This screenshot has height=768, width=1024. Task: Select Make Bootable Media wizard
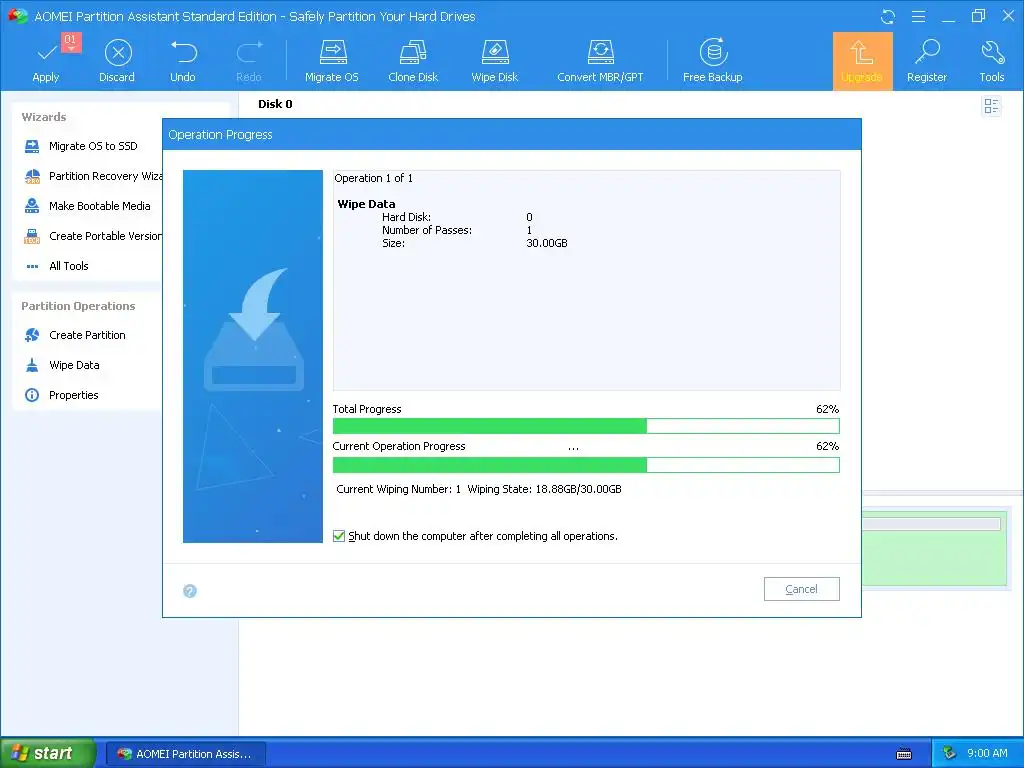(x=87, y=206)
